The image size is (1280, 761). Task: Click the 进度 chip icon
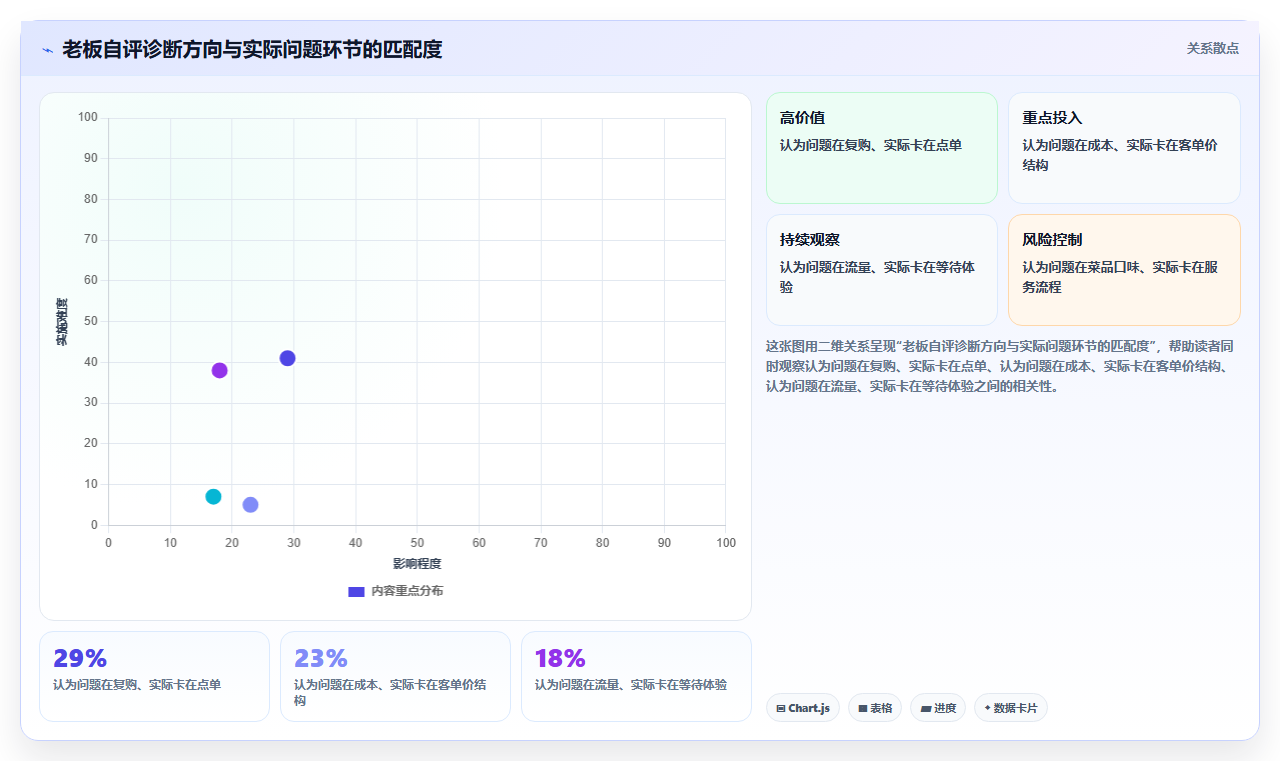(926, 708)
